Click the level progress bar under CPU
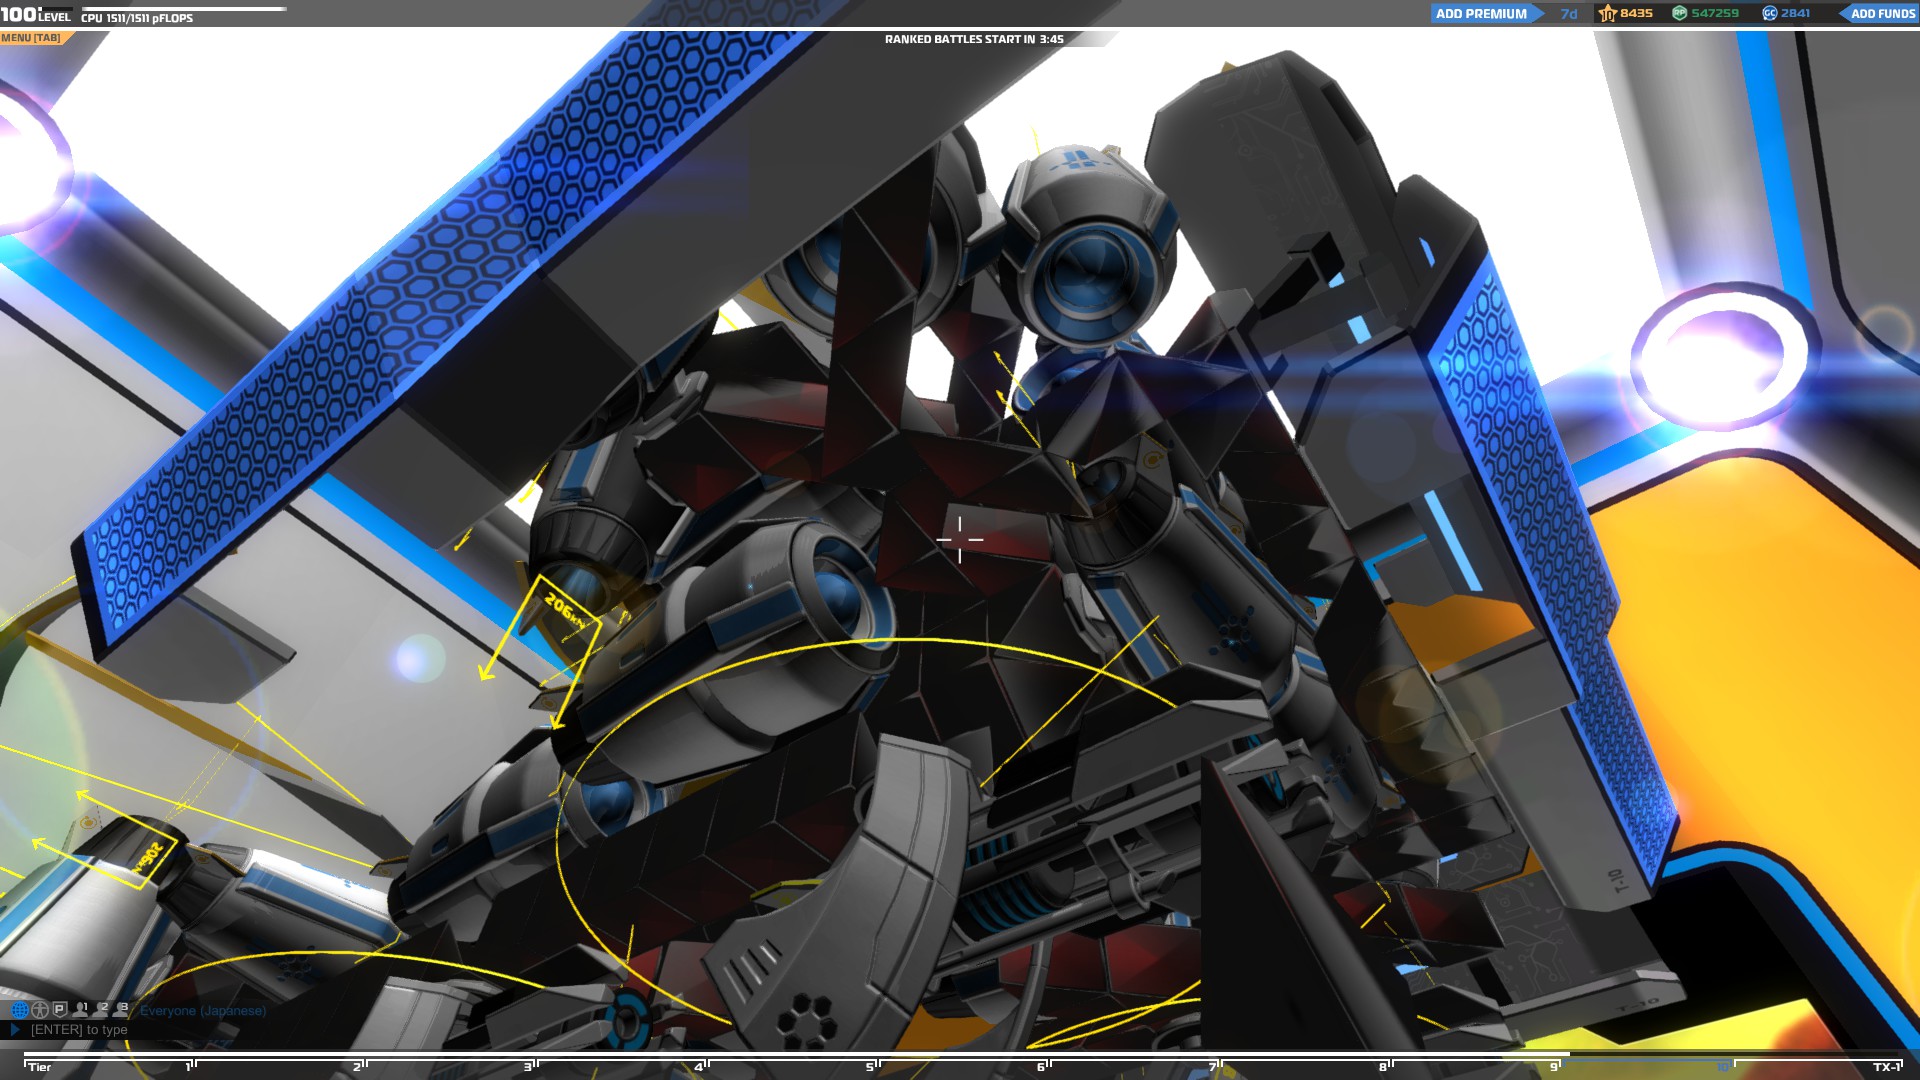 tap(183, 9)
